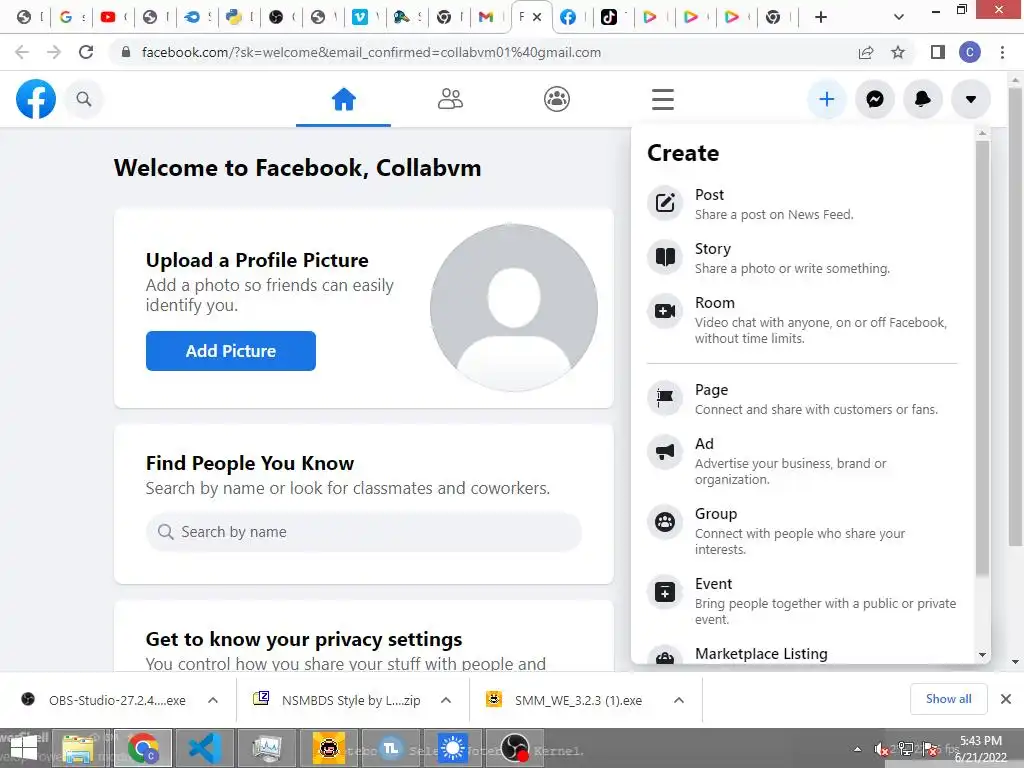Click the address bar URL
The width and height of the screenshot is (1024, 768).
(x=371, y=52)
